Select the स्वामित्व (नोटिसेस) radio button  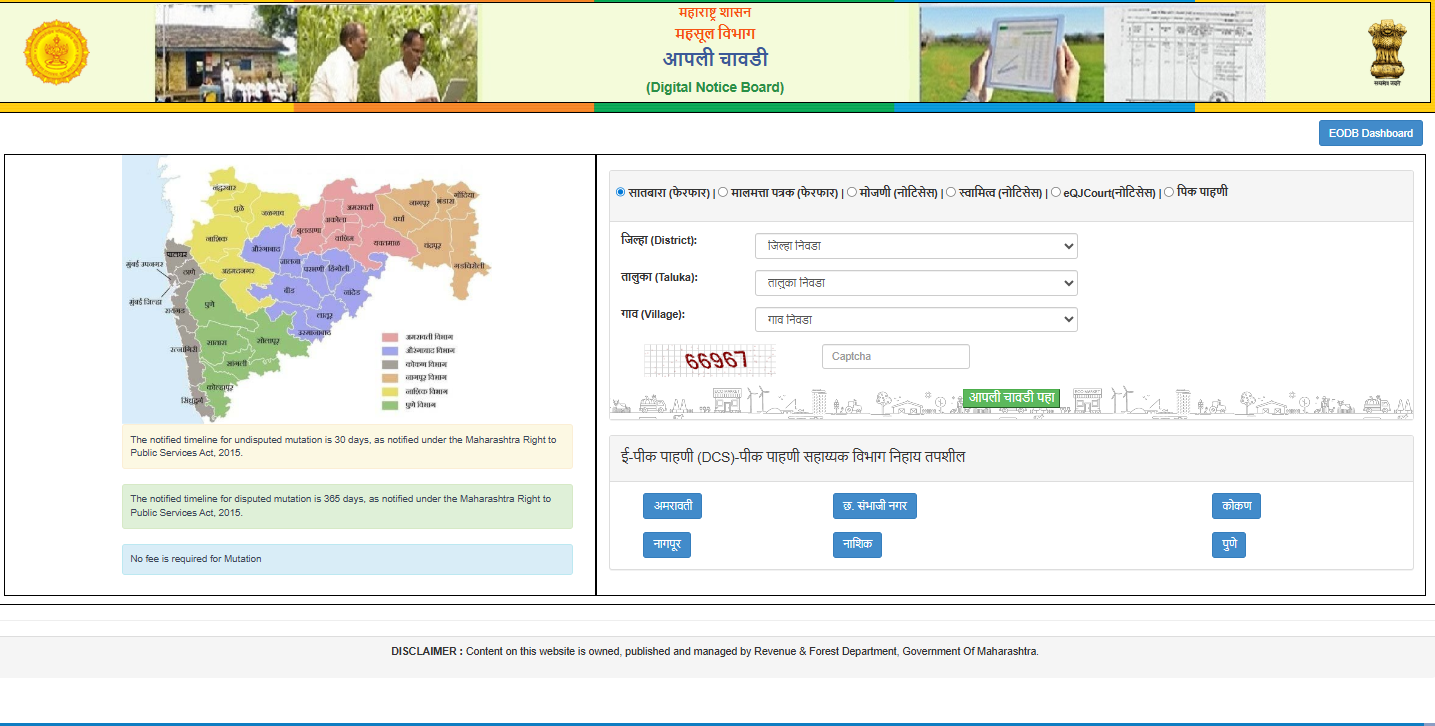click(x=951, y=192)
